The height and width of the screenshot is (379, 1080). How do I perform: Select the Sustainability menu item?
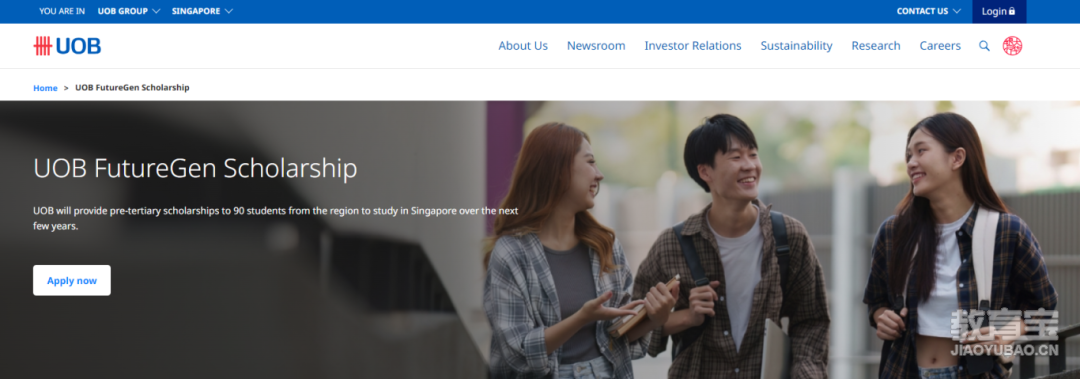tap(796, 46)
